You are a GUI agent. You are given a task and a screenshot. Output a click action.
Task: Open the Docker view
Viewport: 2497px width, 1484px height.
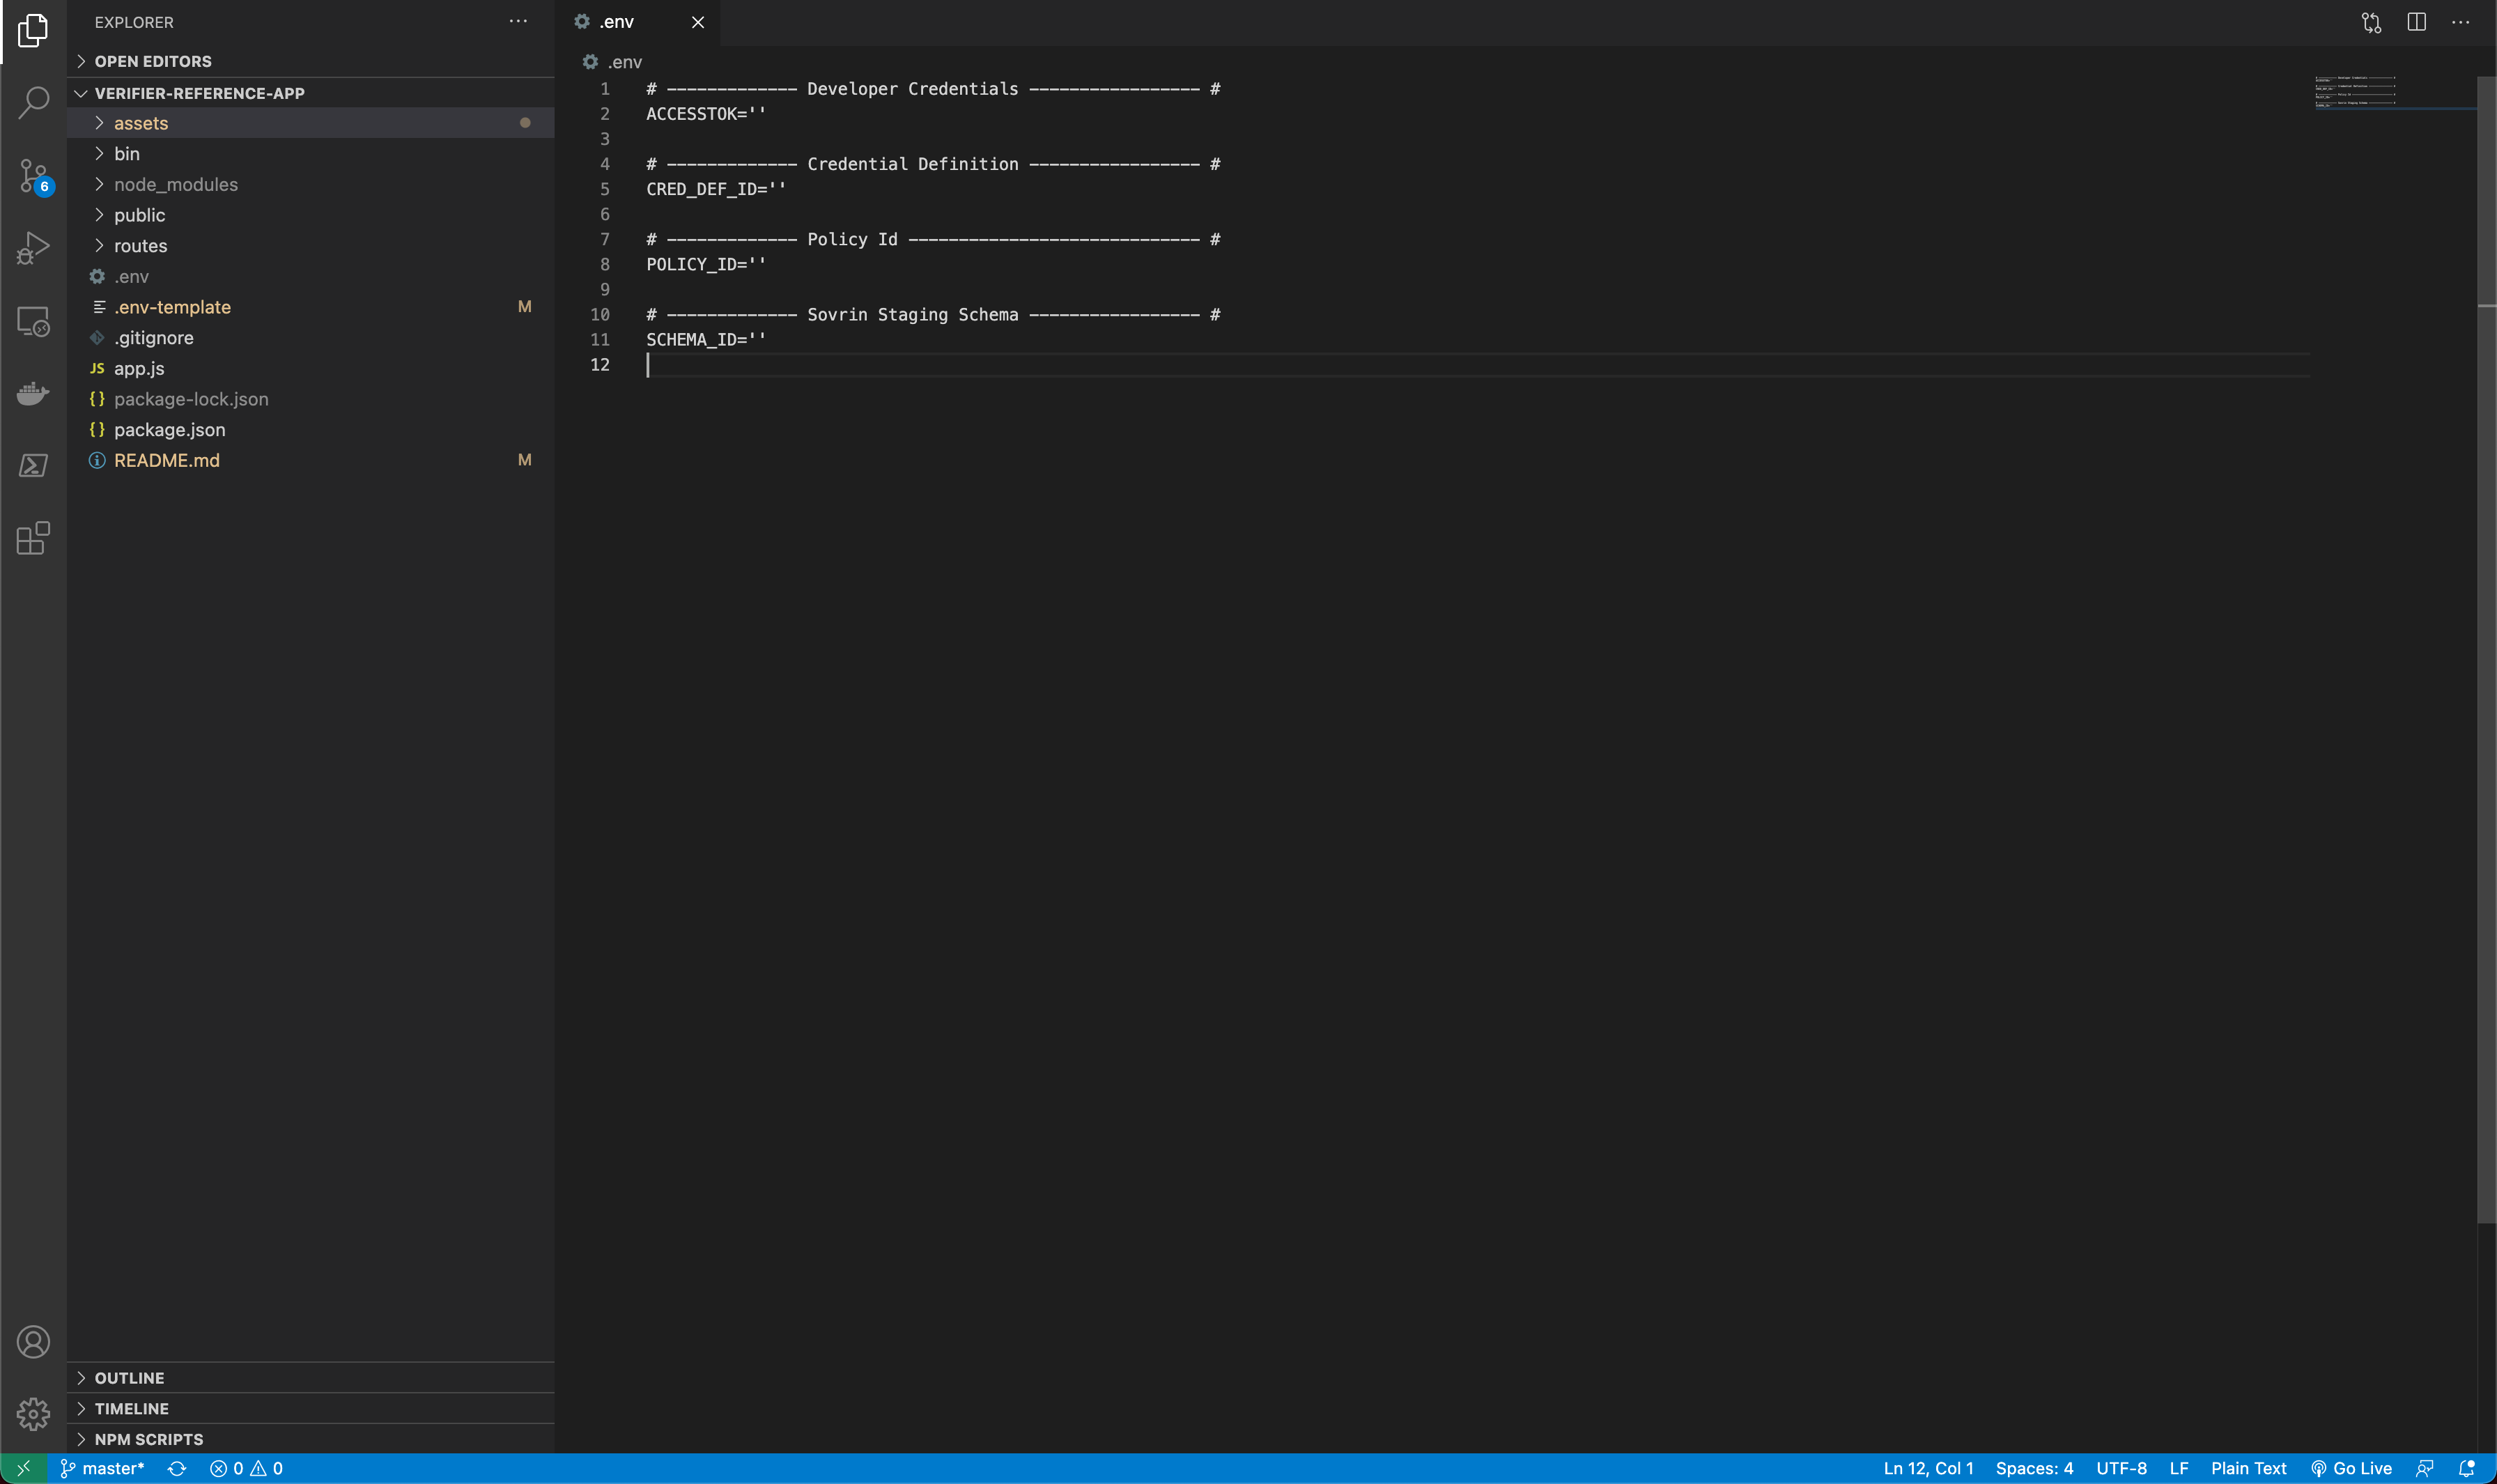point(33,393)
